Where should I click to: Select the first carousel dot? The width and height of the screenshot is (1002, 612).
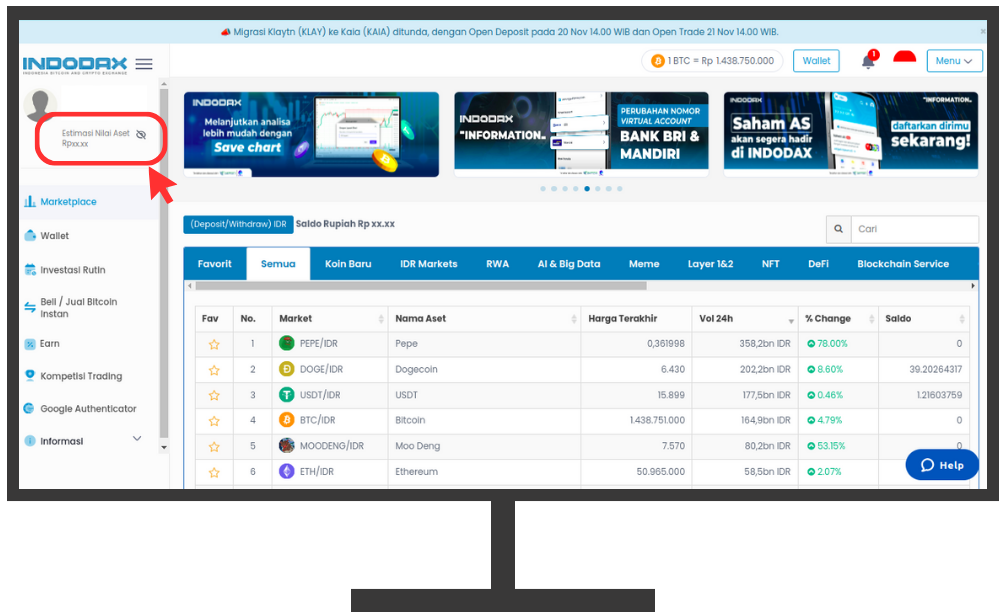coord(543,189)
